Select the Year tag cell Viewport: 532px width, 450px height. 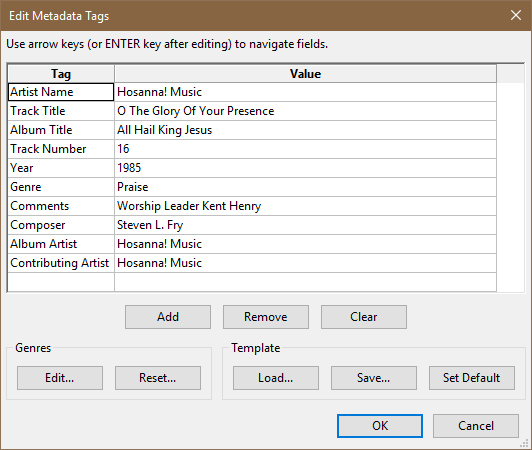click(61, 168)
